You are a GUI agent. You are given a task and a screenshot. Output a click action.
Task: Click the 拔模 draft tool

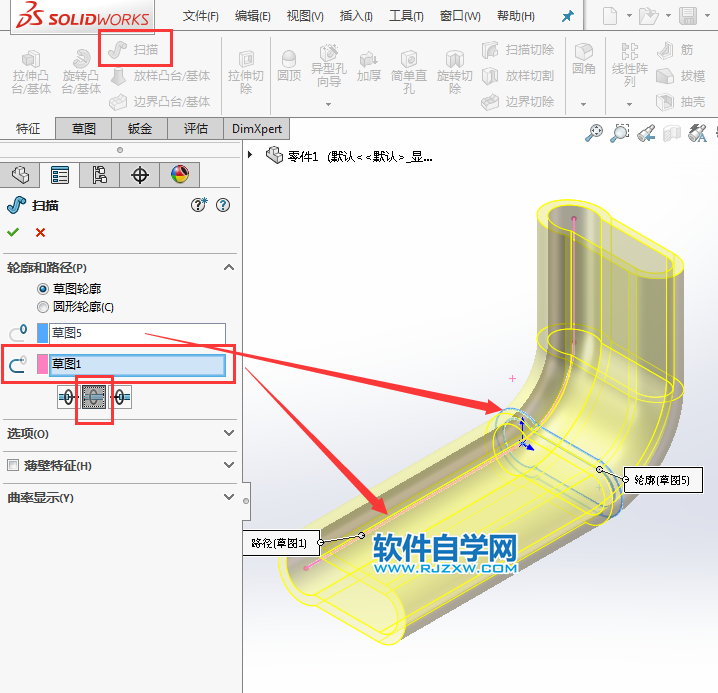pyautogui.click(x=680, y=76)
